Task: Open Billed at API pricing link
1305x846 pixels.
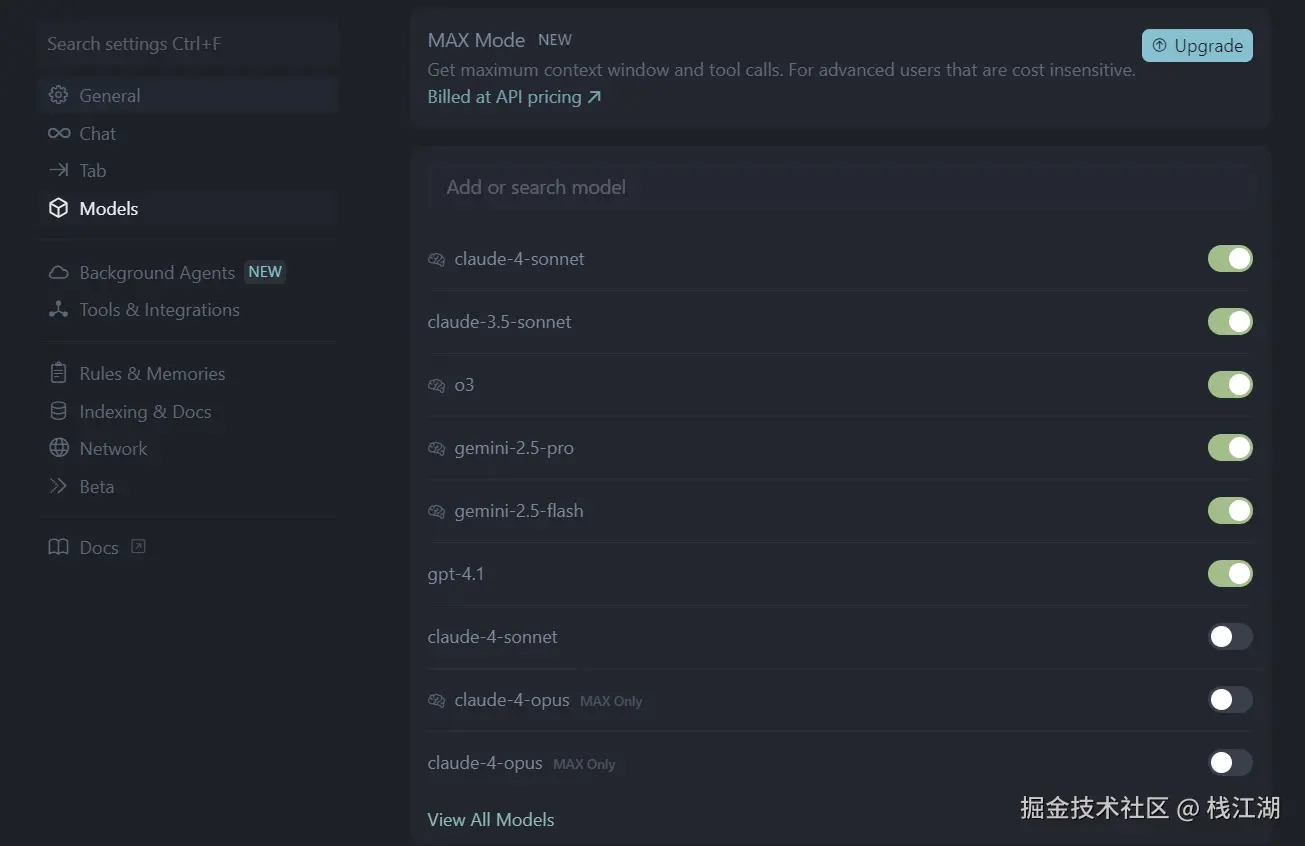Action: 514,97
